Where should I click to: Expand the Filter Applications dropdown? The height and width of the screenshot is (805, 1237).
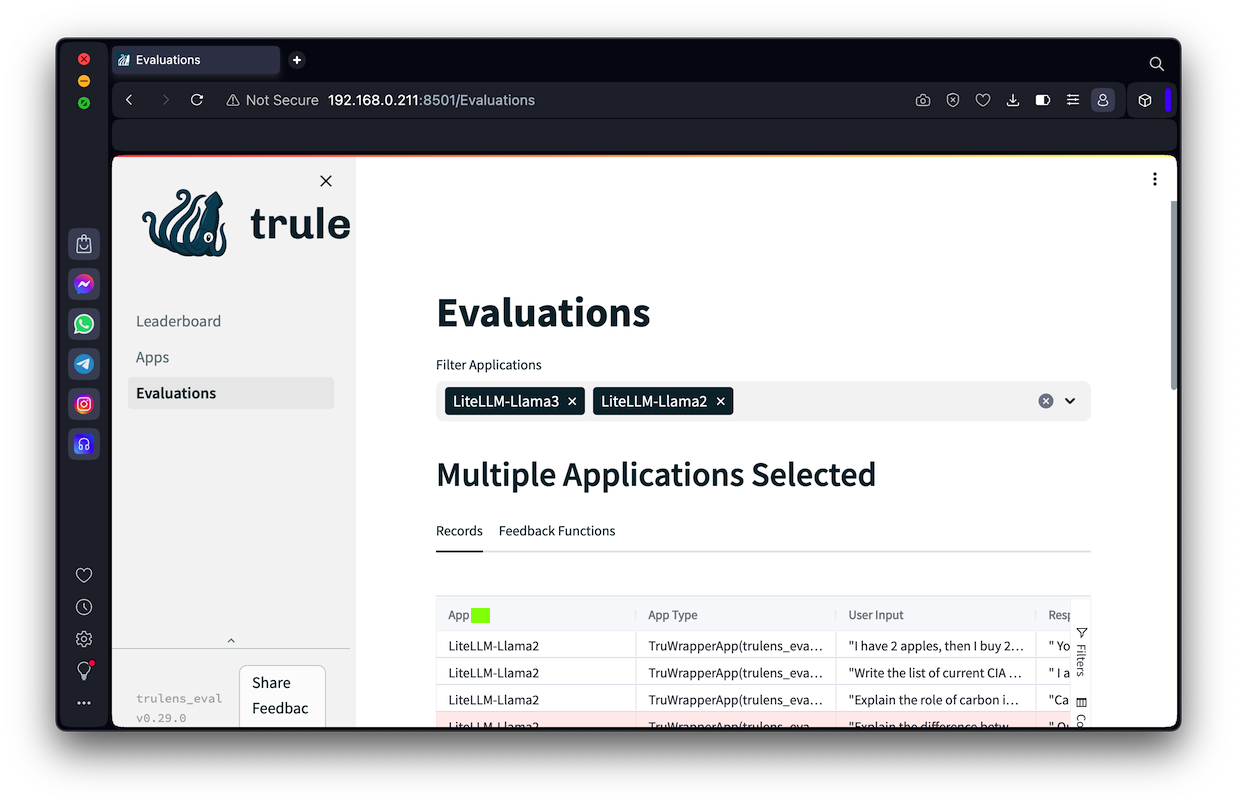pos(1070,401)
